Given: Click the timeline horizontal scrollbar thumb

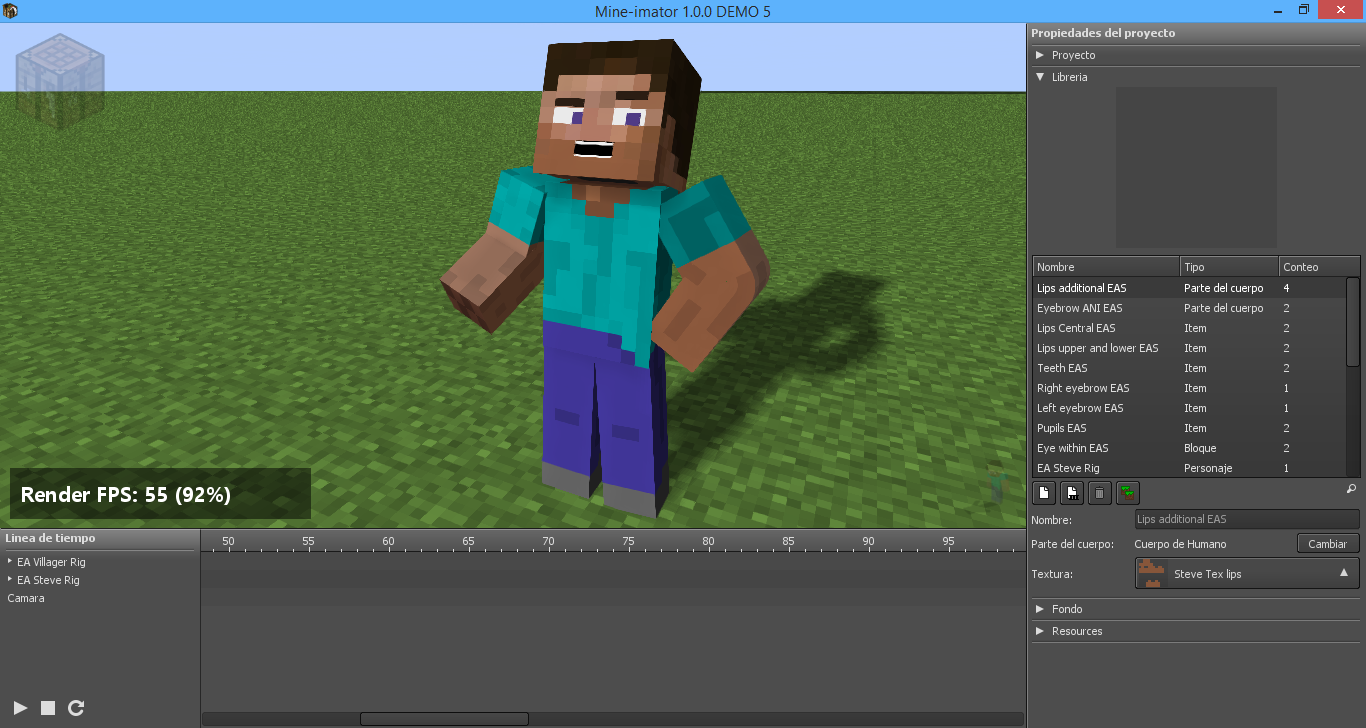Looking at the screenshot, I should tap(444, 719).
